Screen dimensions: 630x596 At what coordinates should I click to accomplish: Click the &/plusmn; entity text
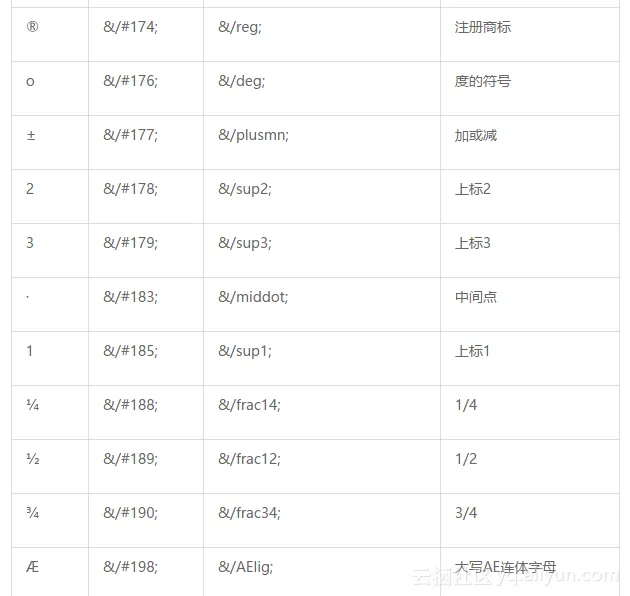(x=253, y=135)
